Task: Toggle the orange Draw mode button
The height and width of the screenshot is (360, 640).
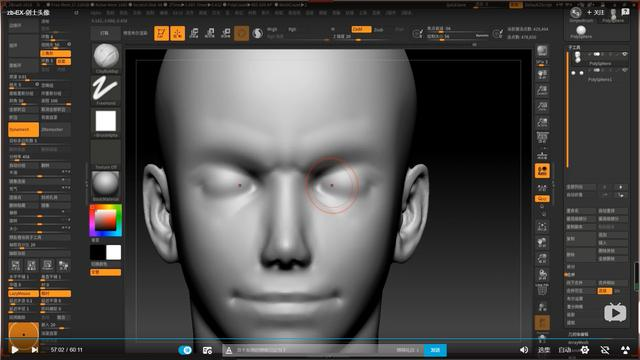Action: point(178,33)
